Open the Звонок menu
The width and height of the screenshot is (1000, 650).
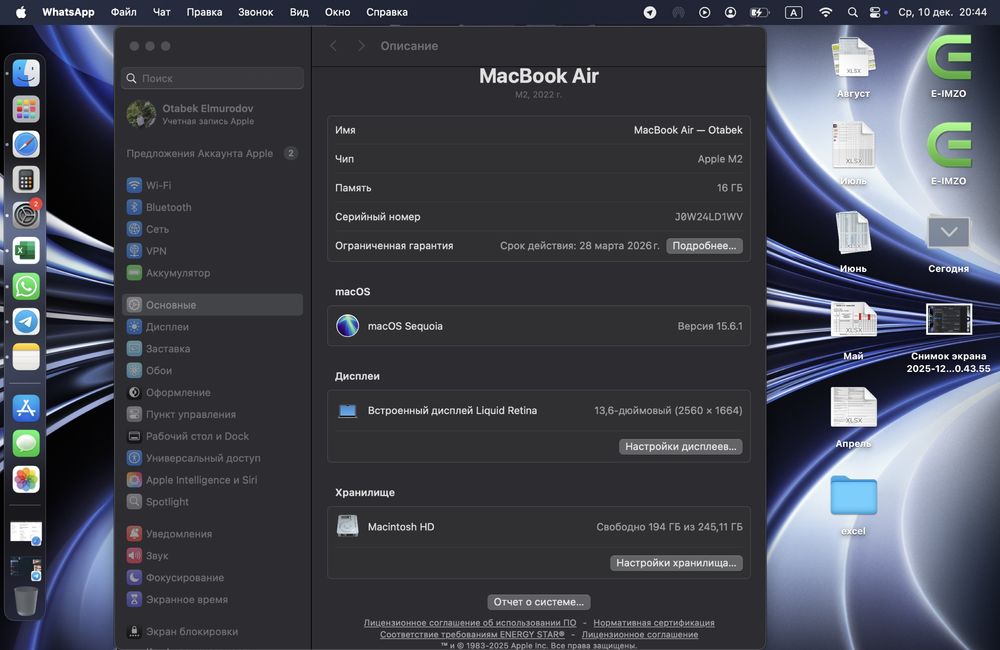(x=256, y=12)
